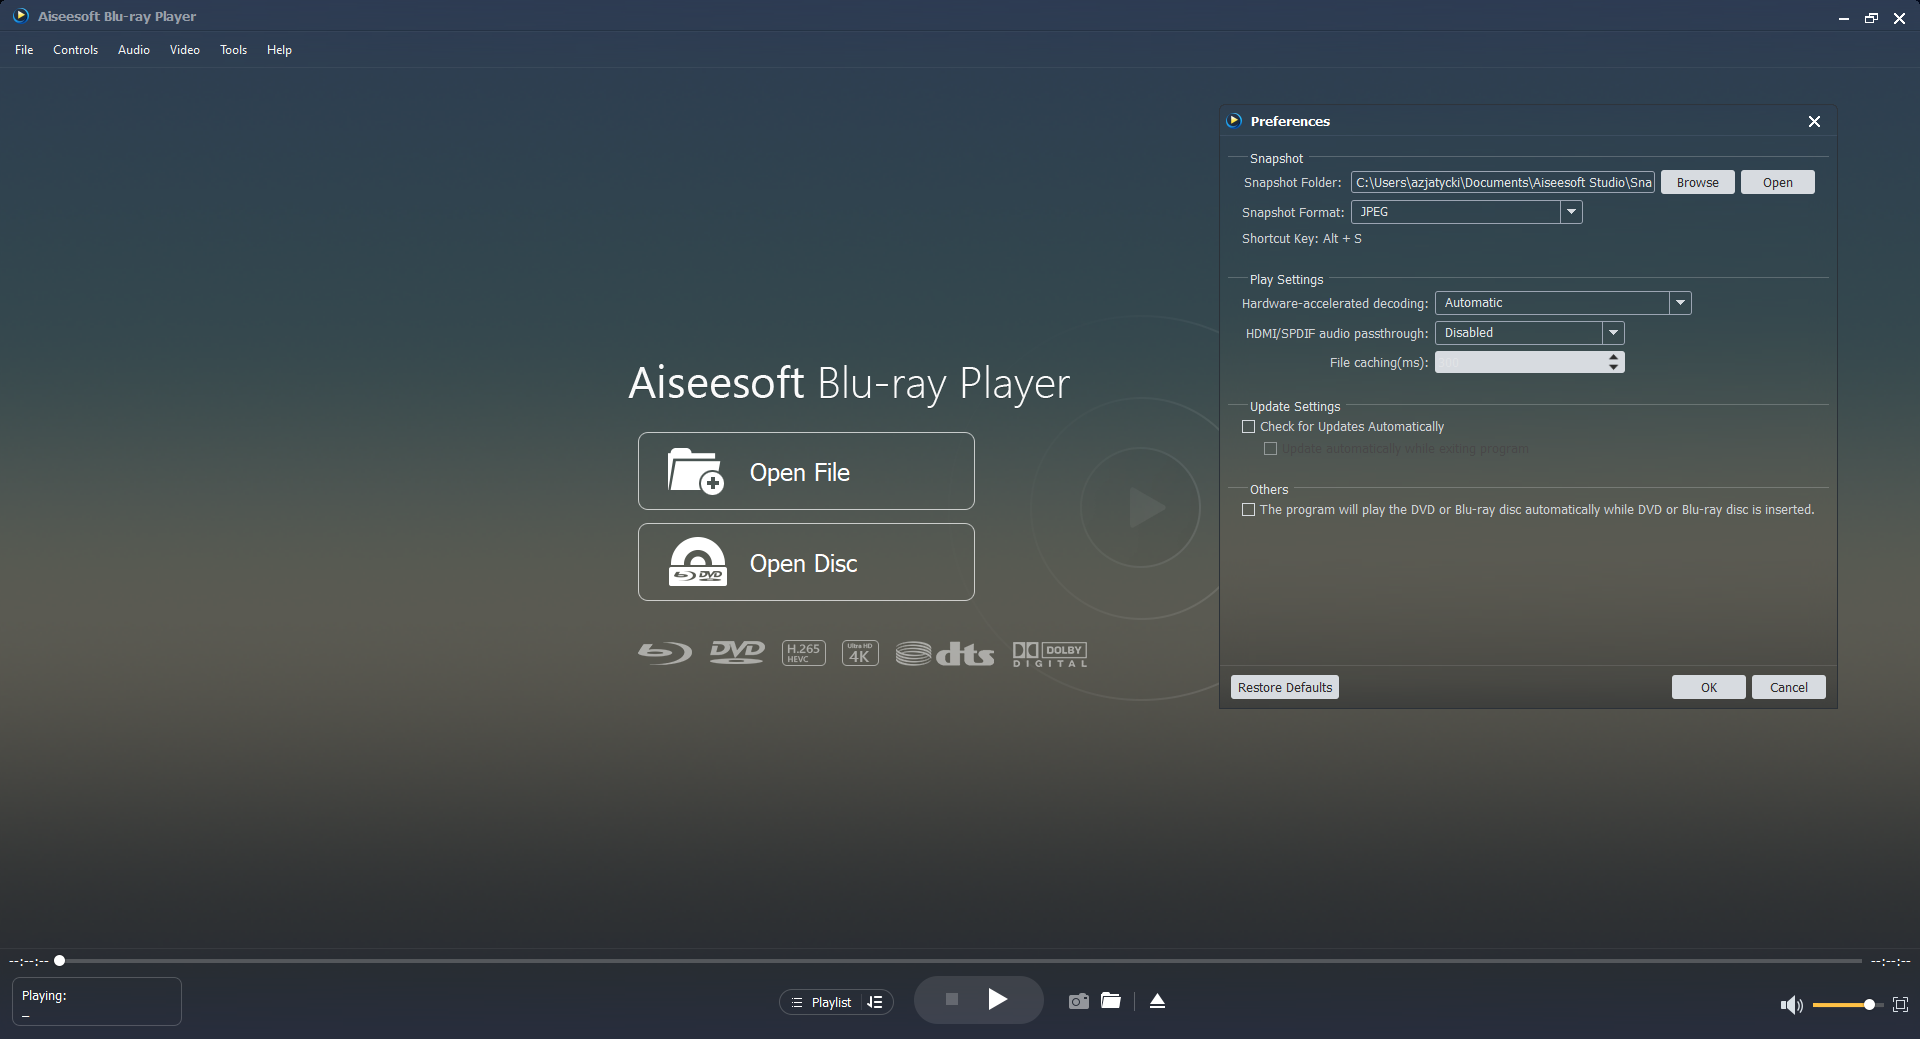Image resolution: width=1920 pixels, height=1039 pixels.
Task: Click the volume slider handle
Action: coord(1869,1005)
